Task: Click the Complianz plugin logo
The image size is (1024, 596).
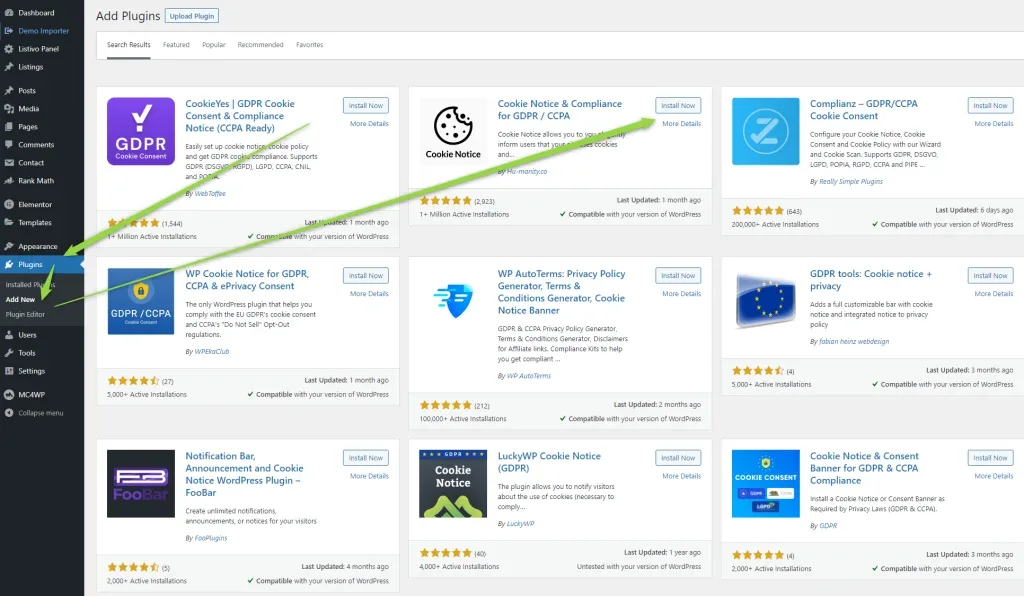Action: click(765, 131)
